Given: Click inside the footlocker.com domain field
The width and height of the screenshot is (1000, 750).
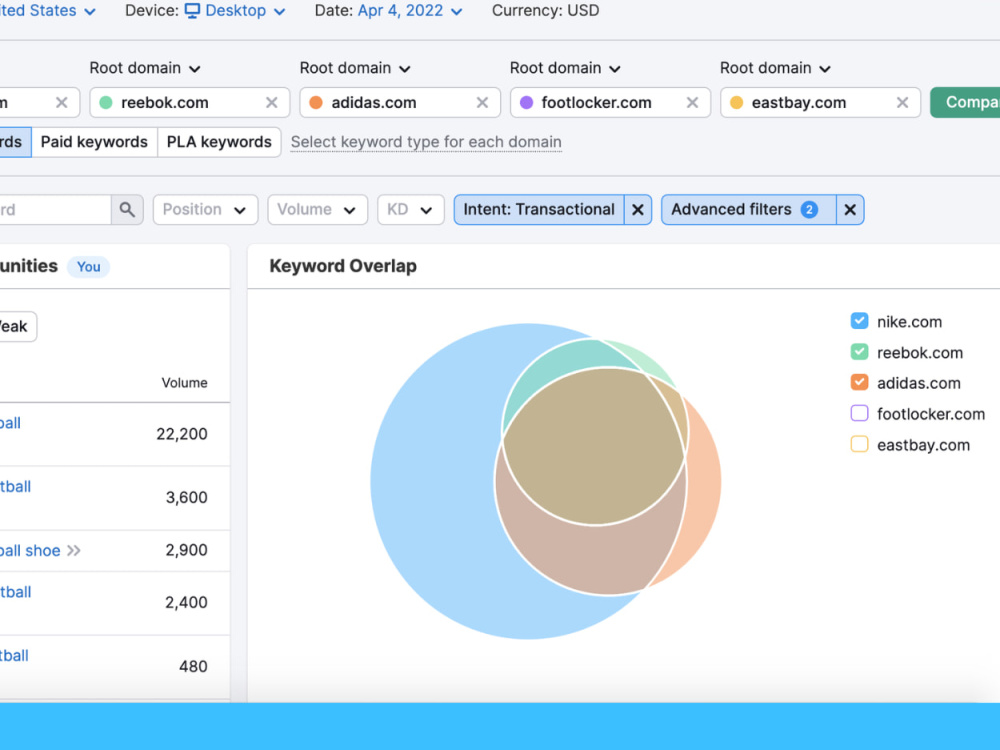Looking at the screenshot, I should [x=610, y=103].
